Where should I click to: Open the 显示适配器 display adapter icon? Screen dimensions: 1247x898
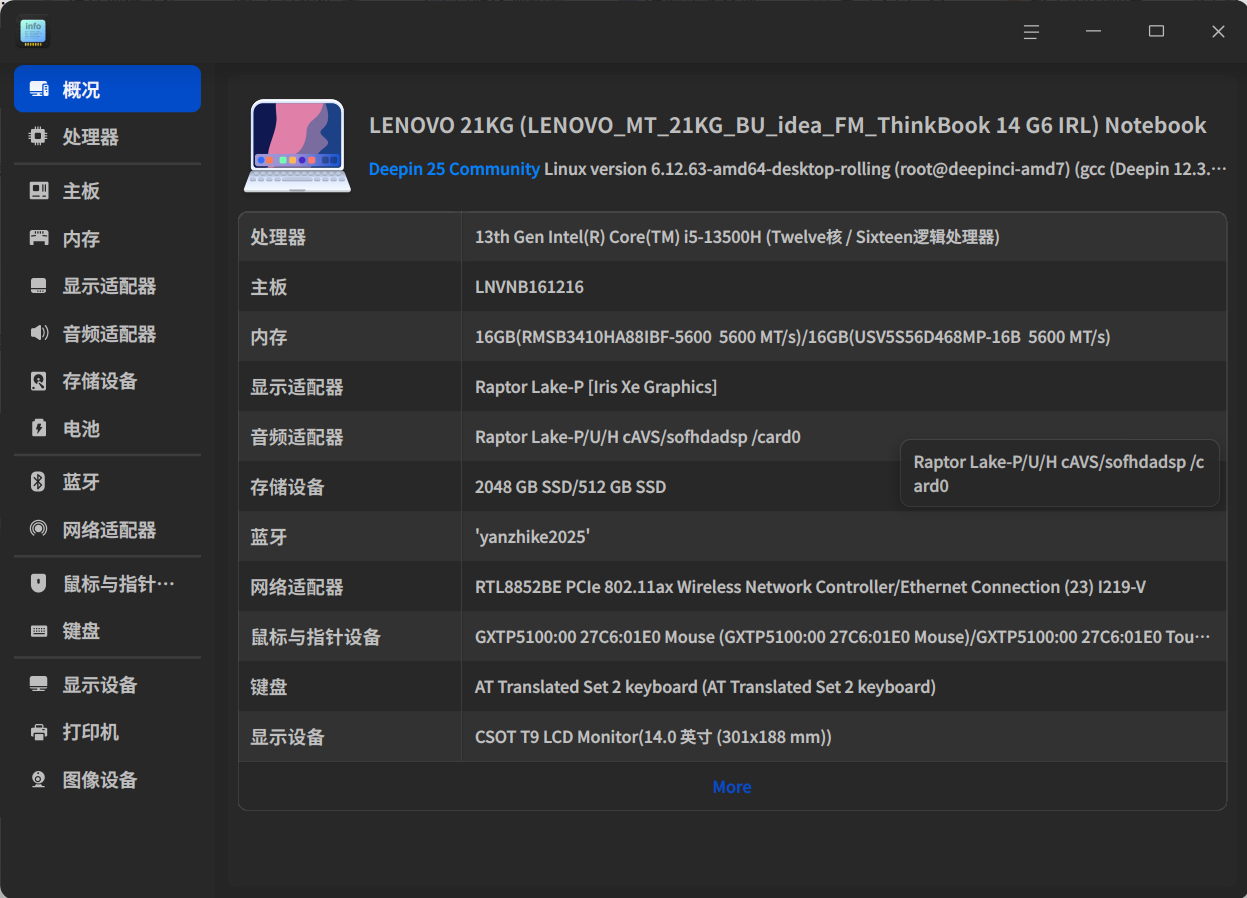point(39,285)
